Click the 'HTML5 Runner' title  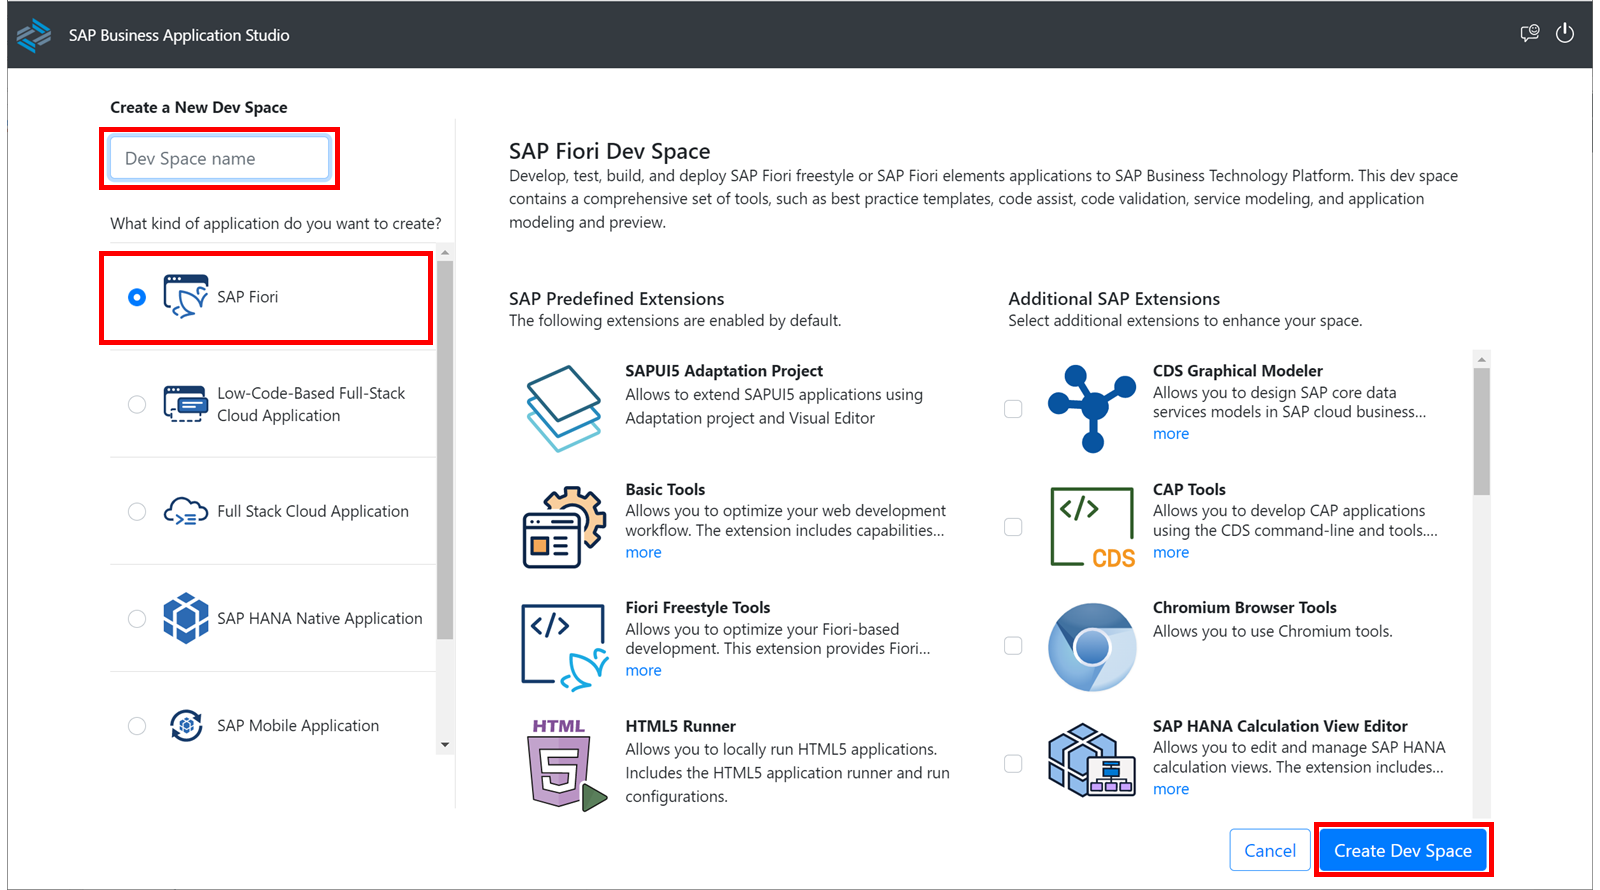[x=680, y=726]
